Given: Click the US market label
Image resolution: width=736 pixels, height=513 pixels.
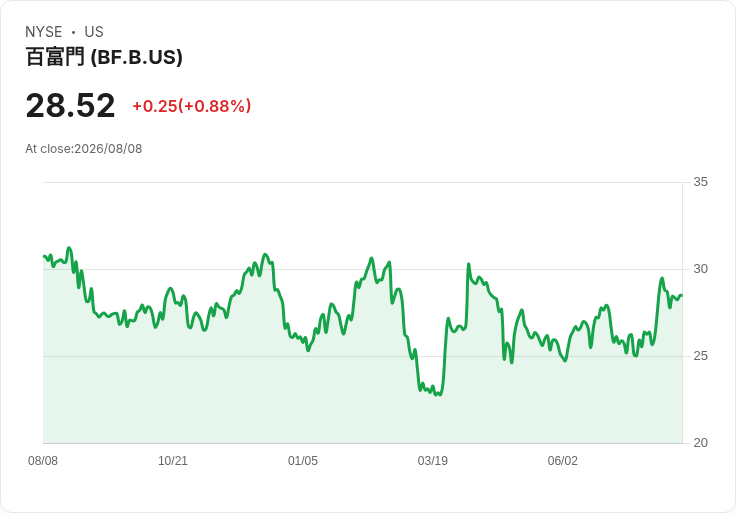Looking at the screenshot, I should 94,32.
